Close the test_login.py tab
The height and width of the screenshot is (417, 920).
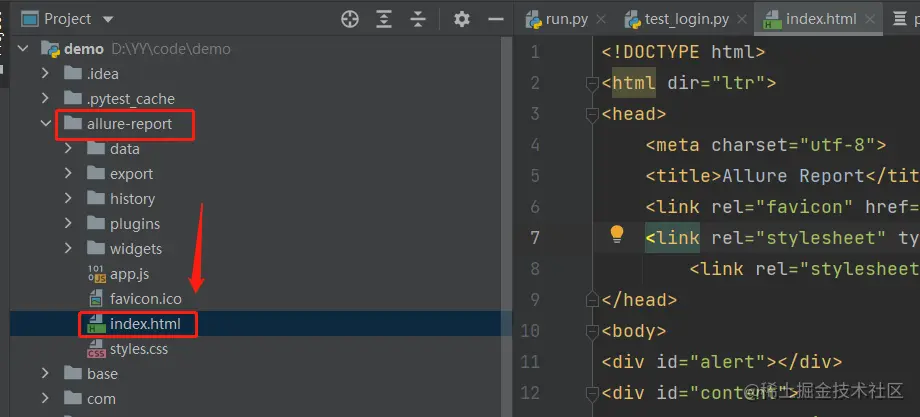(742, 19)
